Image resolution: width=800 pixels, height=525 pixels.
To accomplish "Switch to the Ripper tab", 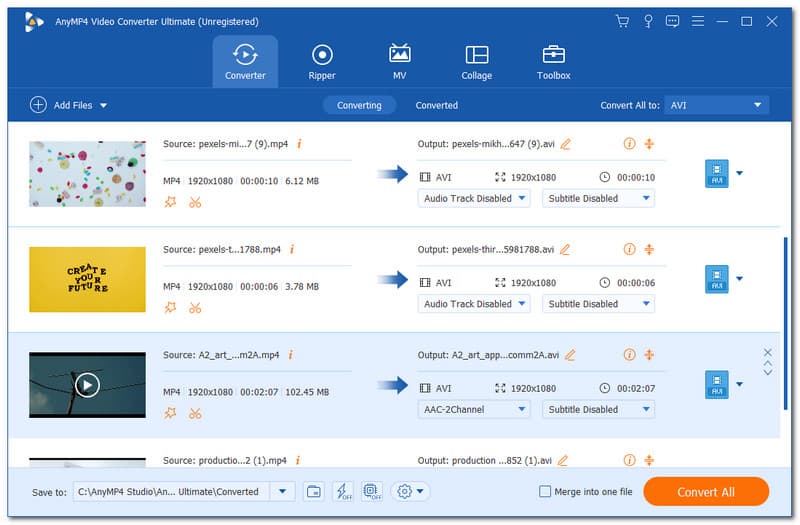I will coord(322,62).
